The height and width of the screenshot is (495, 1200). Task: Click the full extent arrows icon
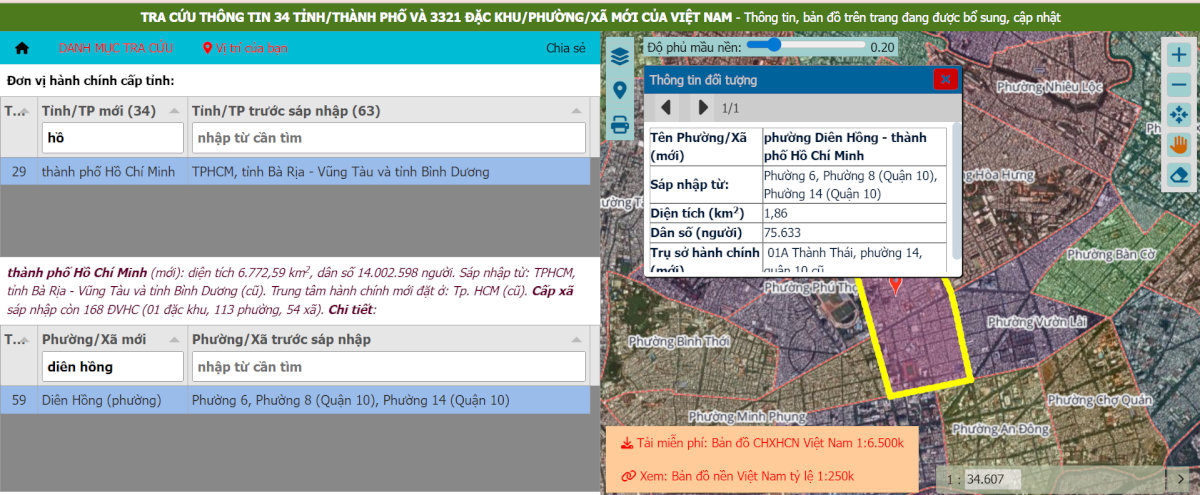[1179, 115]
